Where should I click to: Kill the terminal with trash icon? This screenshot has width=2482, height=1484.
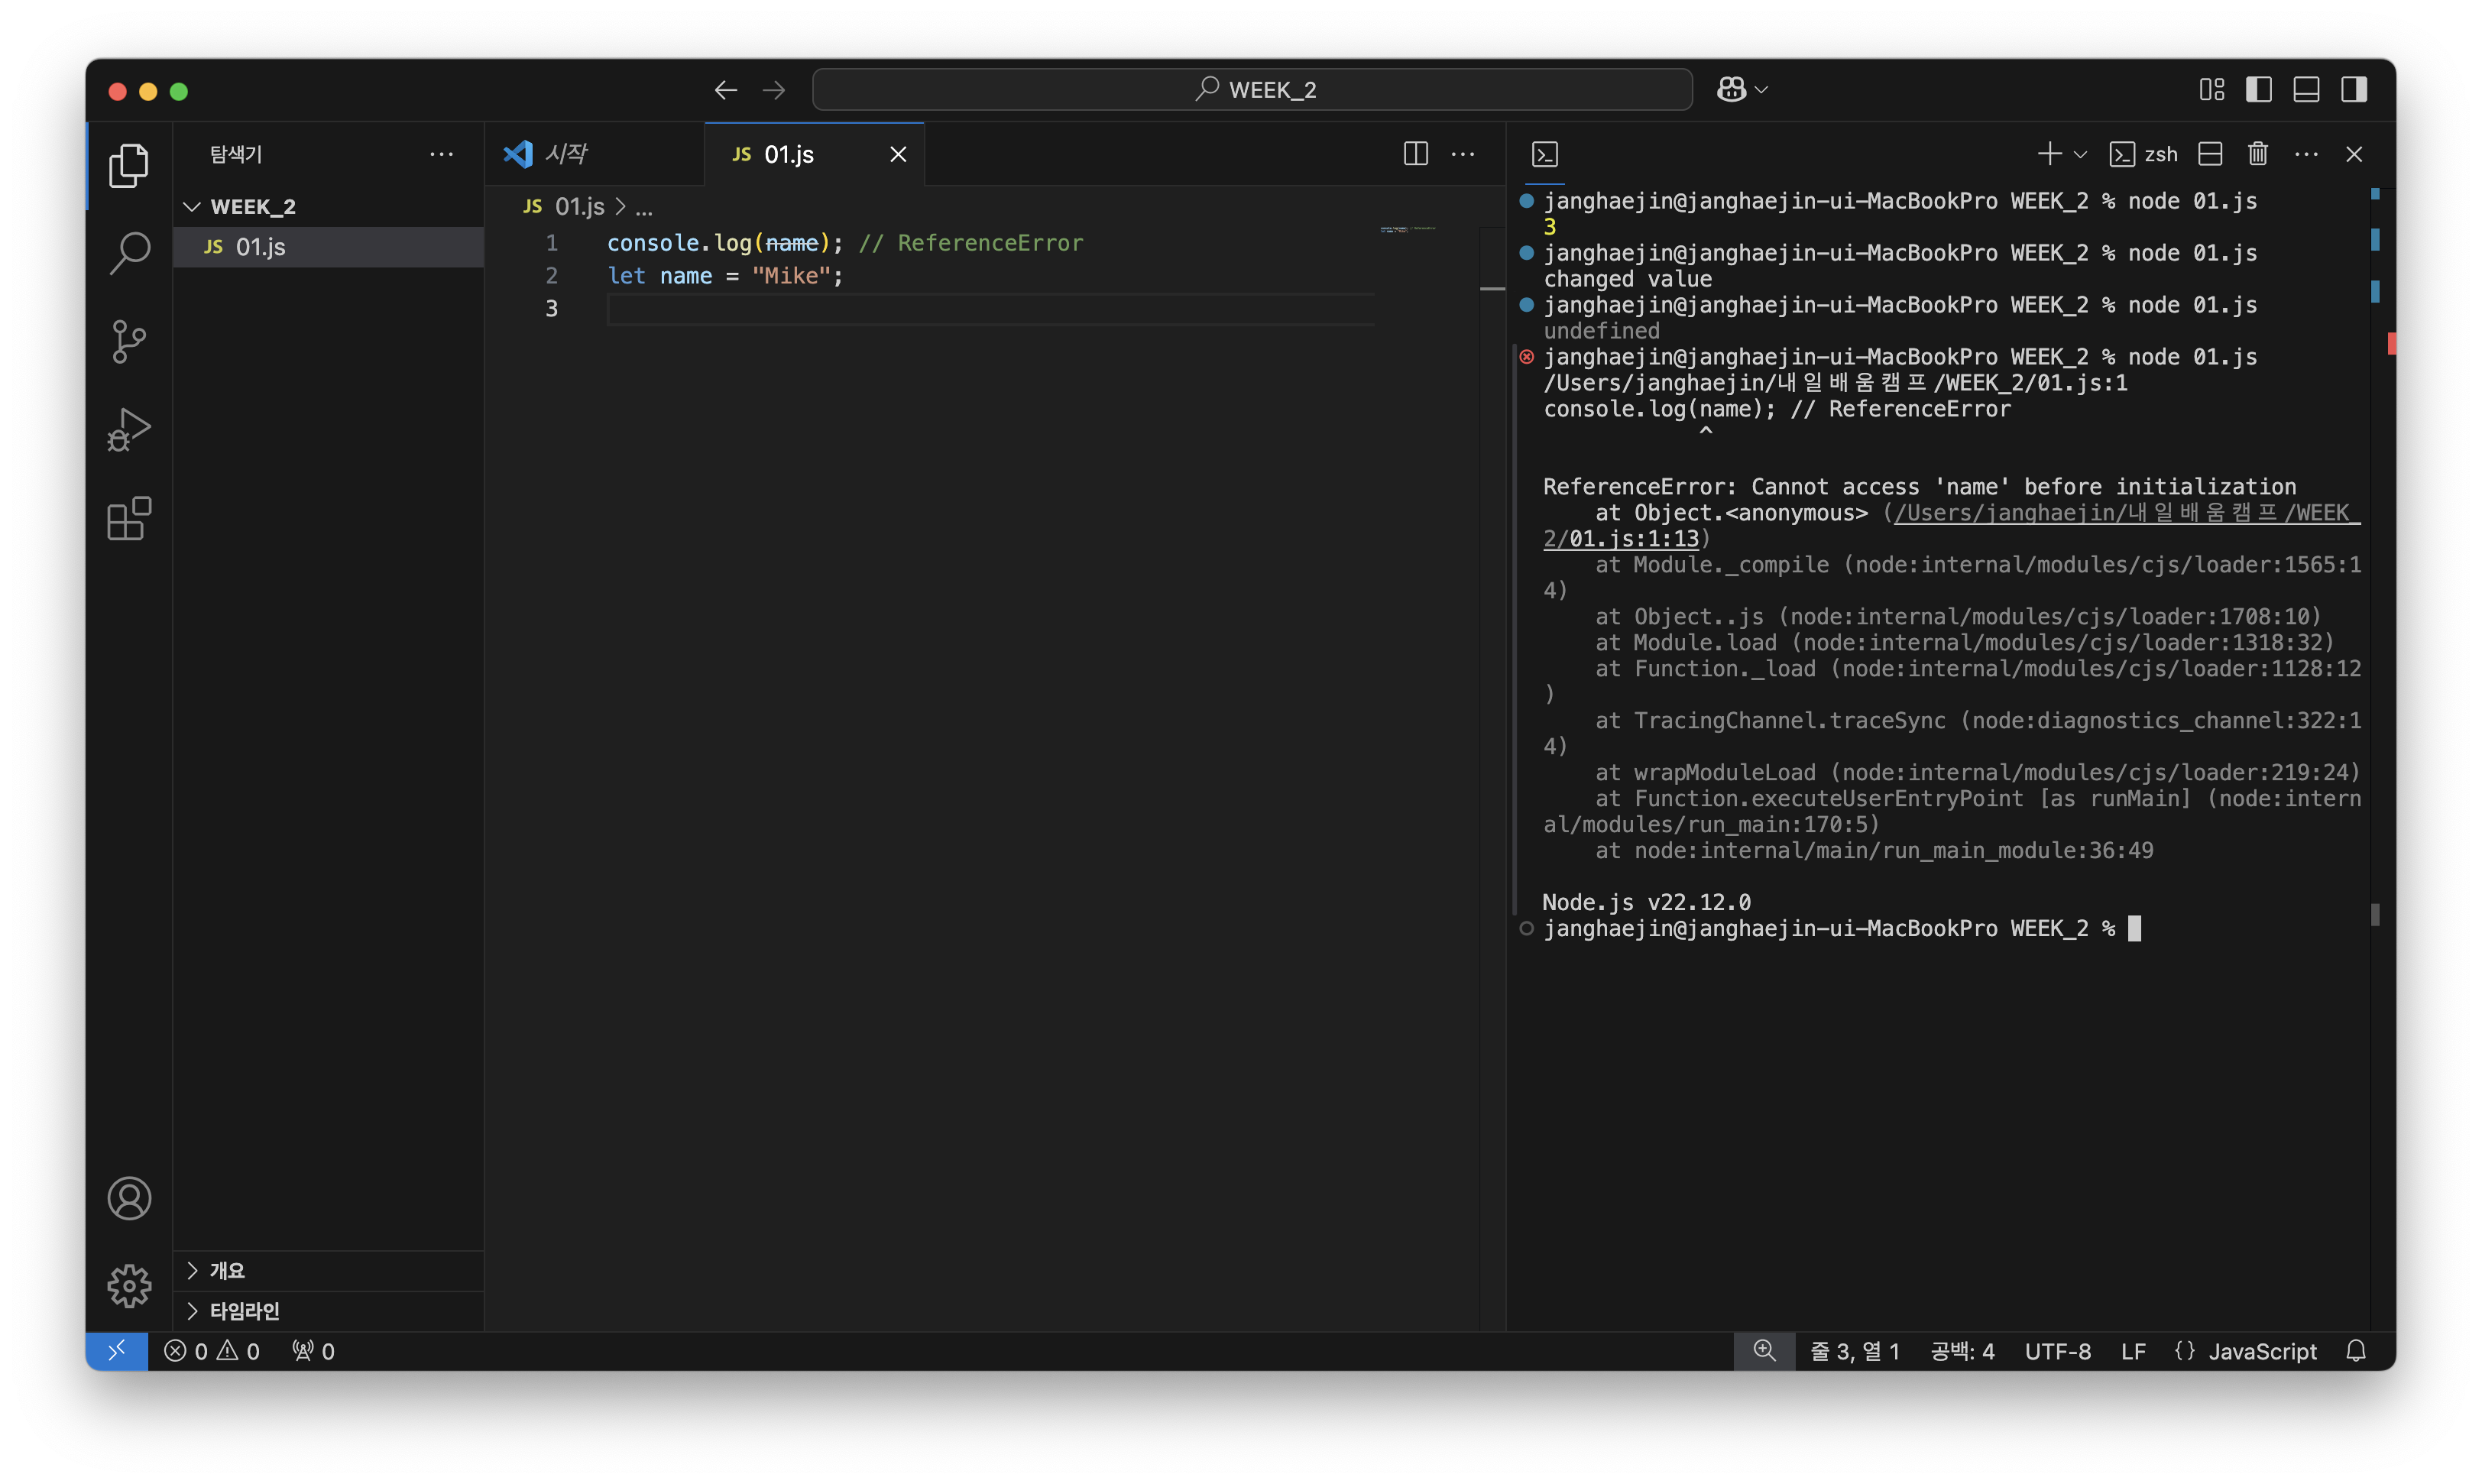point(2258,153)
